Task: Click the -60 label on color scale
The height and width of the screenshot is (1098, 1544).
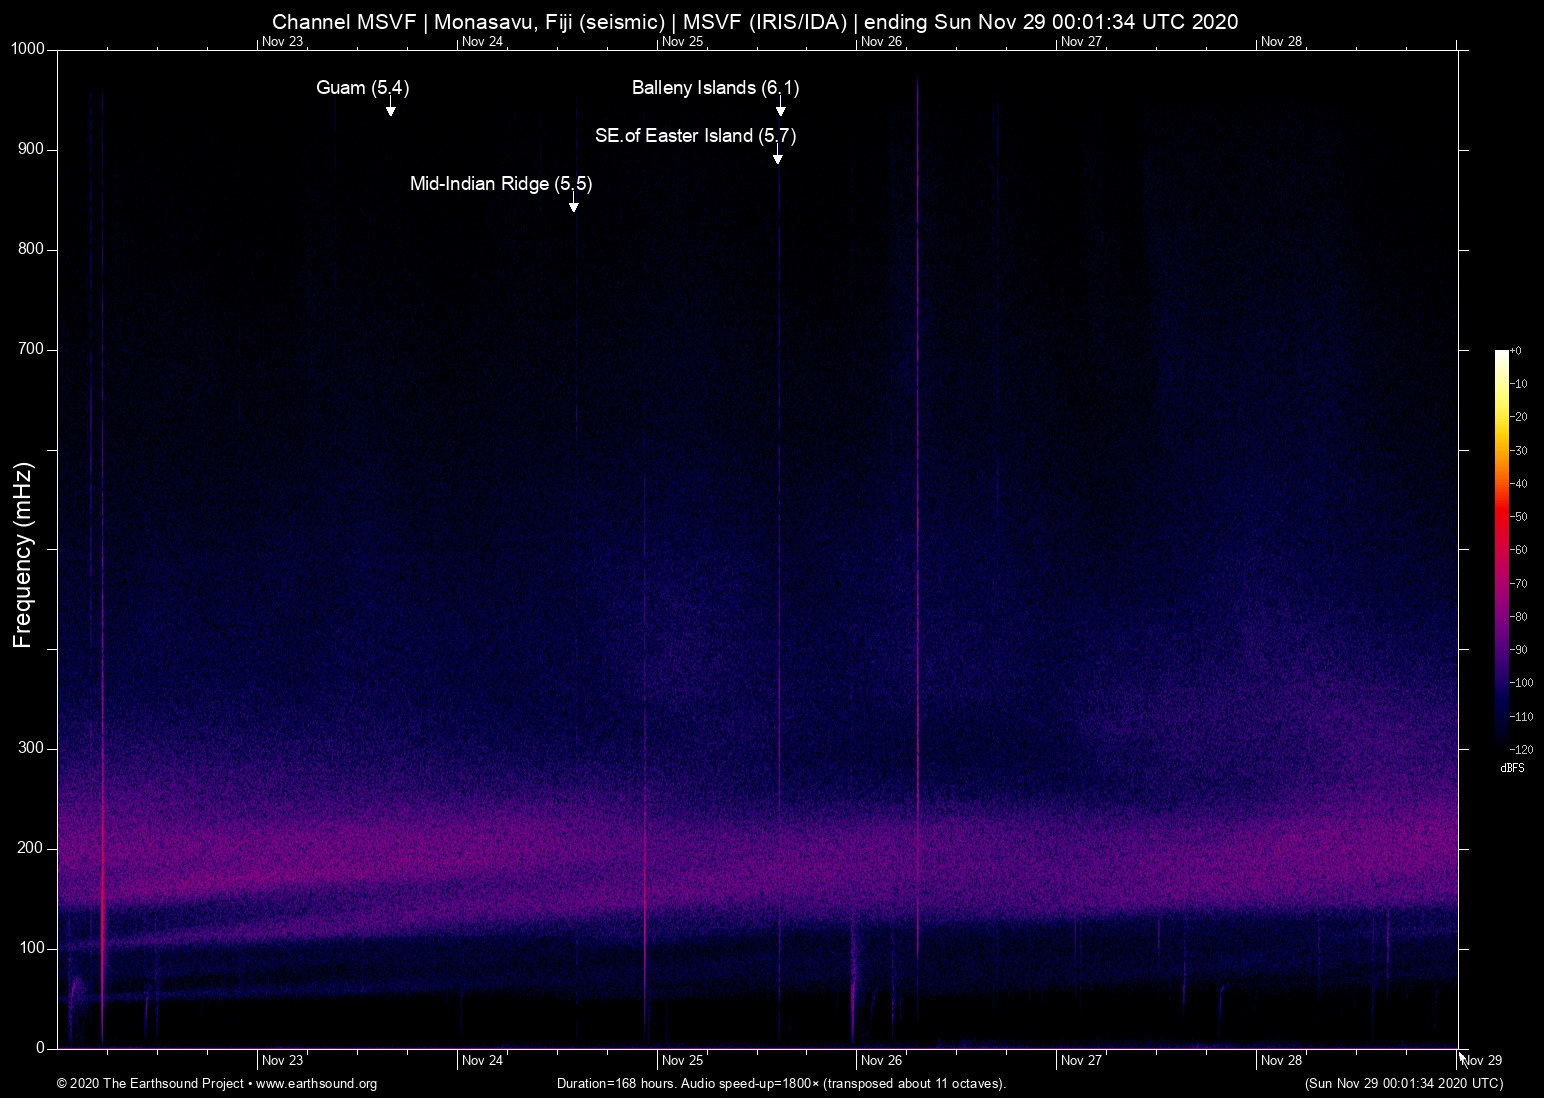Action: click(1519, 550)
